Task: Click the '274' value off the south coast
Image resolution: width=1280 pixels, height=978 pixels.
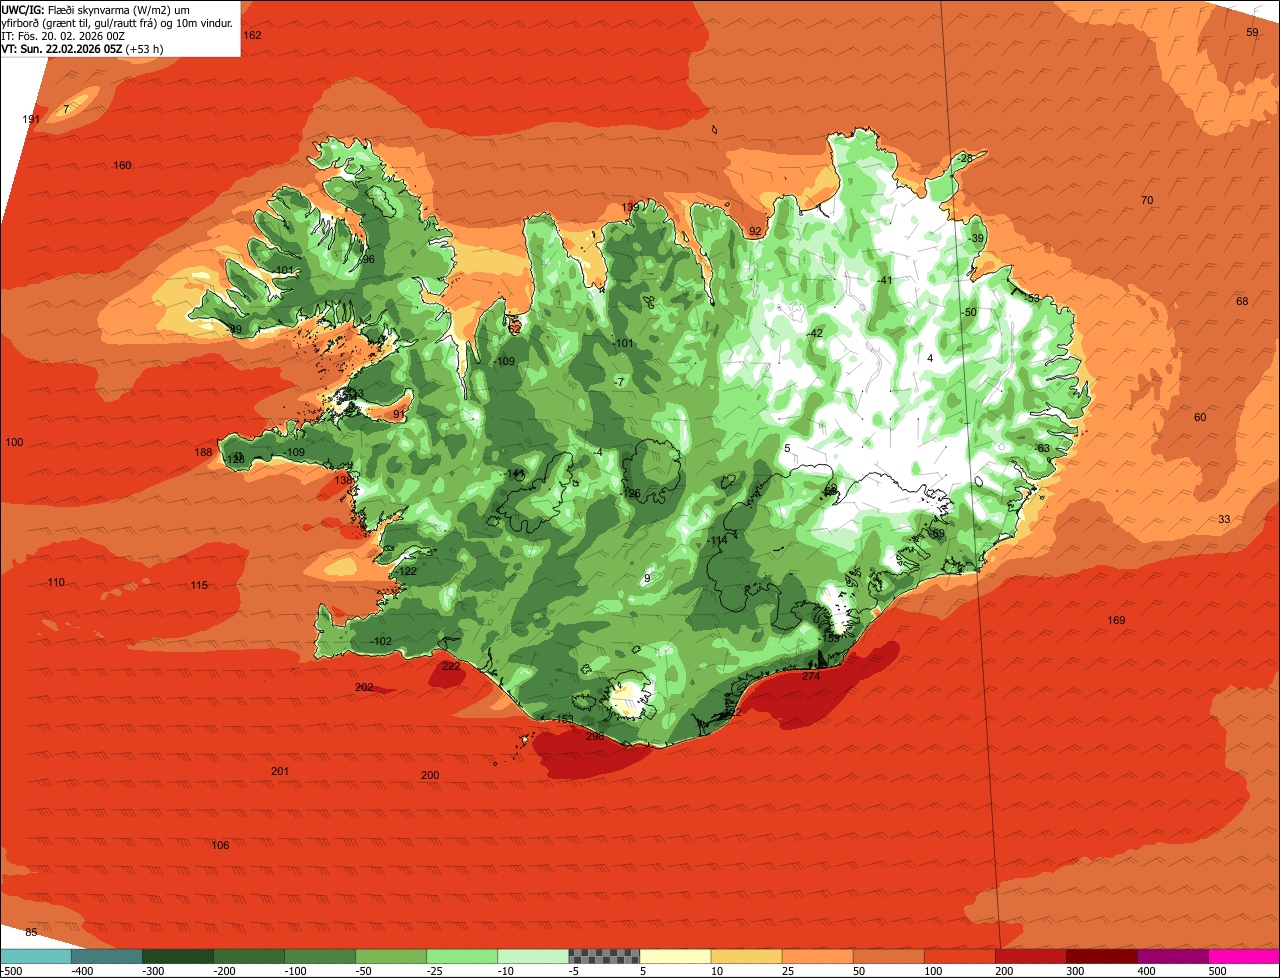Action: (811, 676)
